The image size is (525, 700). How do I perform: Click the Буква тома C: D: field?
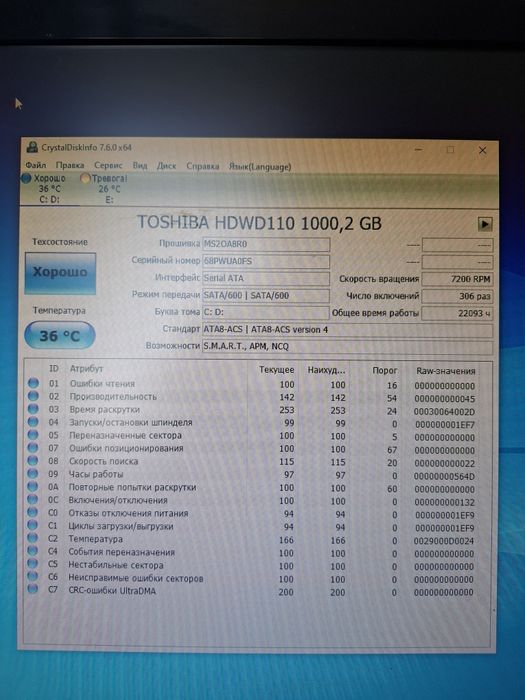[x=266, y=312]
